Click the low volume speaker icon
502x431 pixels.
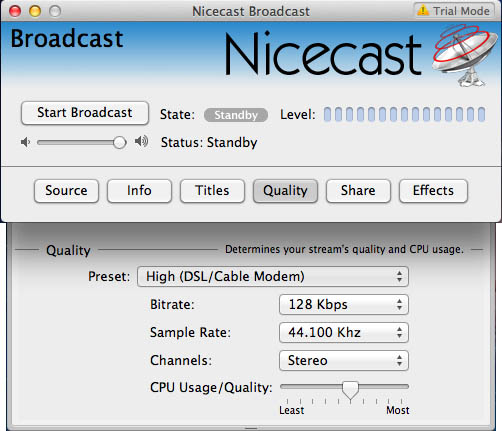tap(25, 143)
